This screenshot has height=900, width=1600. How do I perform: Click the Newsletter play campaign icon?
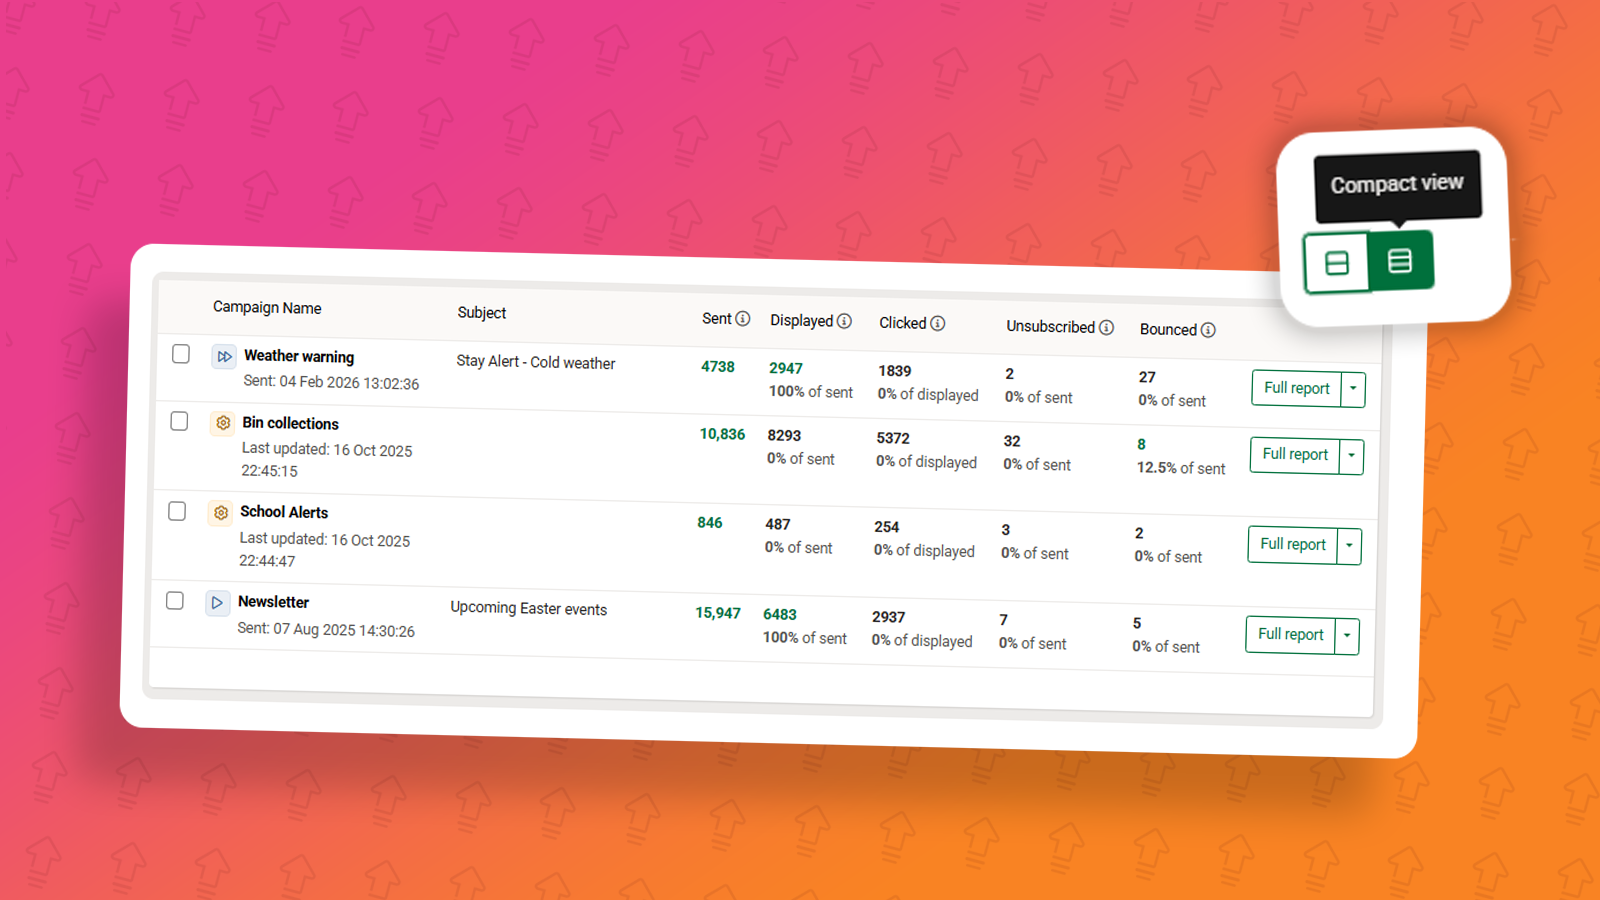(x=217, y=603)
